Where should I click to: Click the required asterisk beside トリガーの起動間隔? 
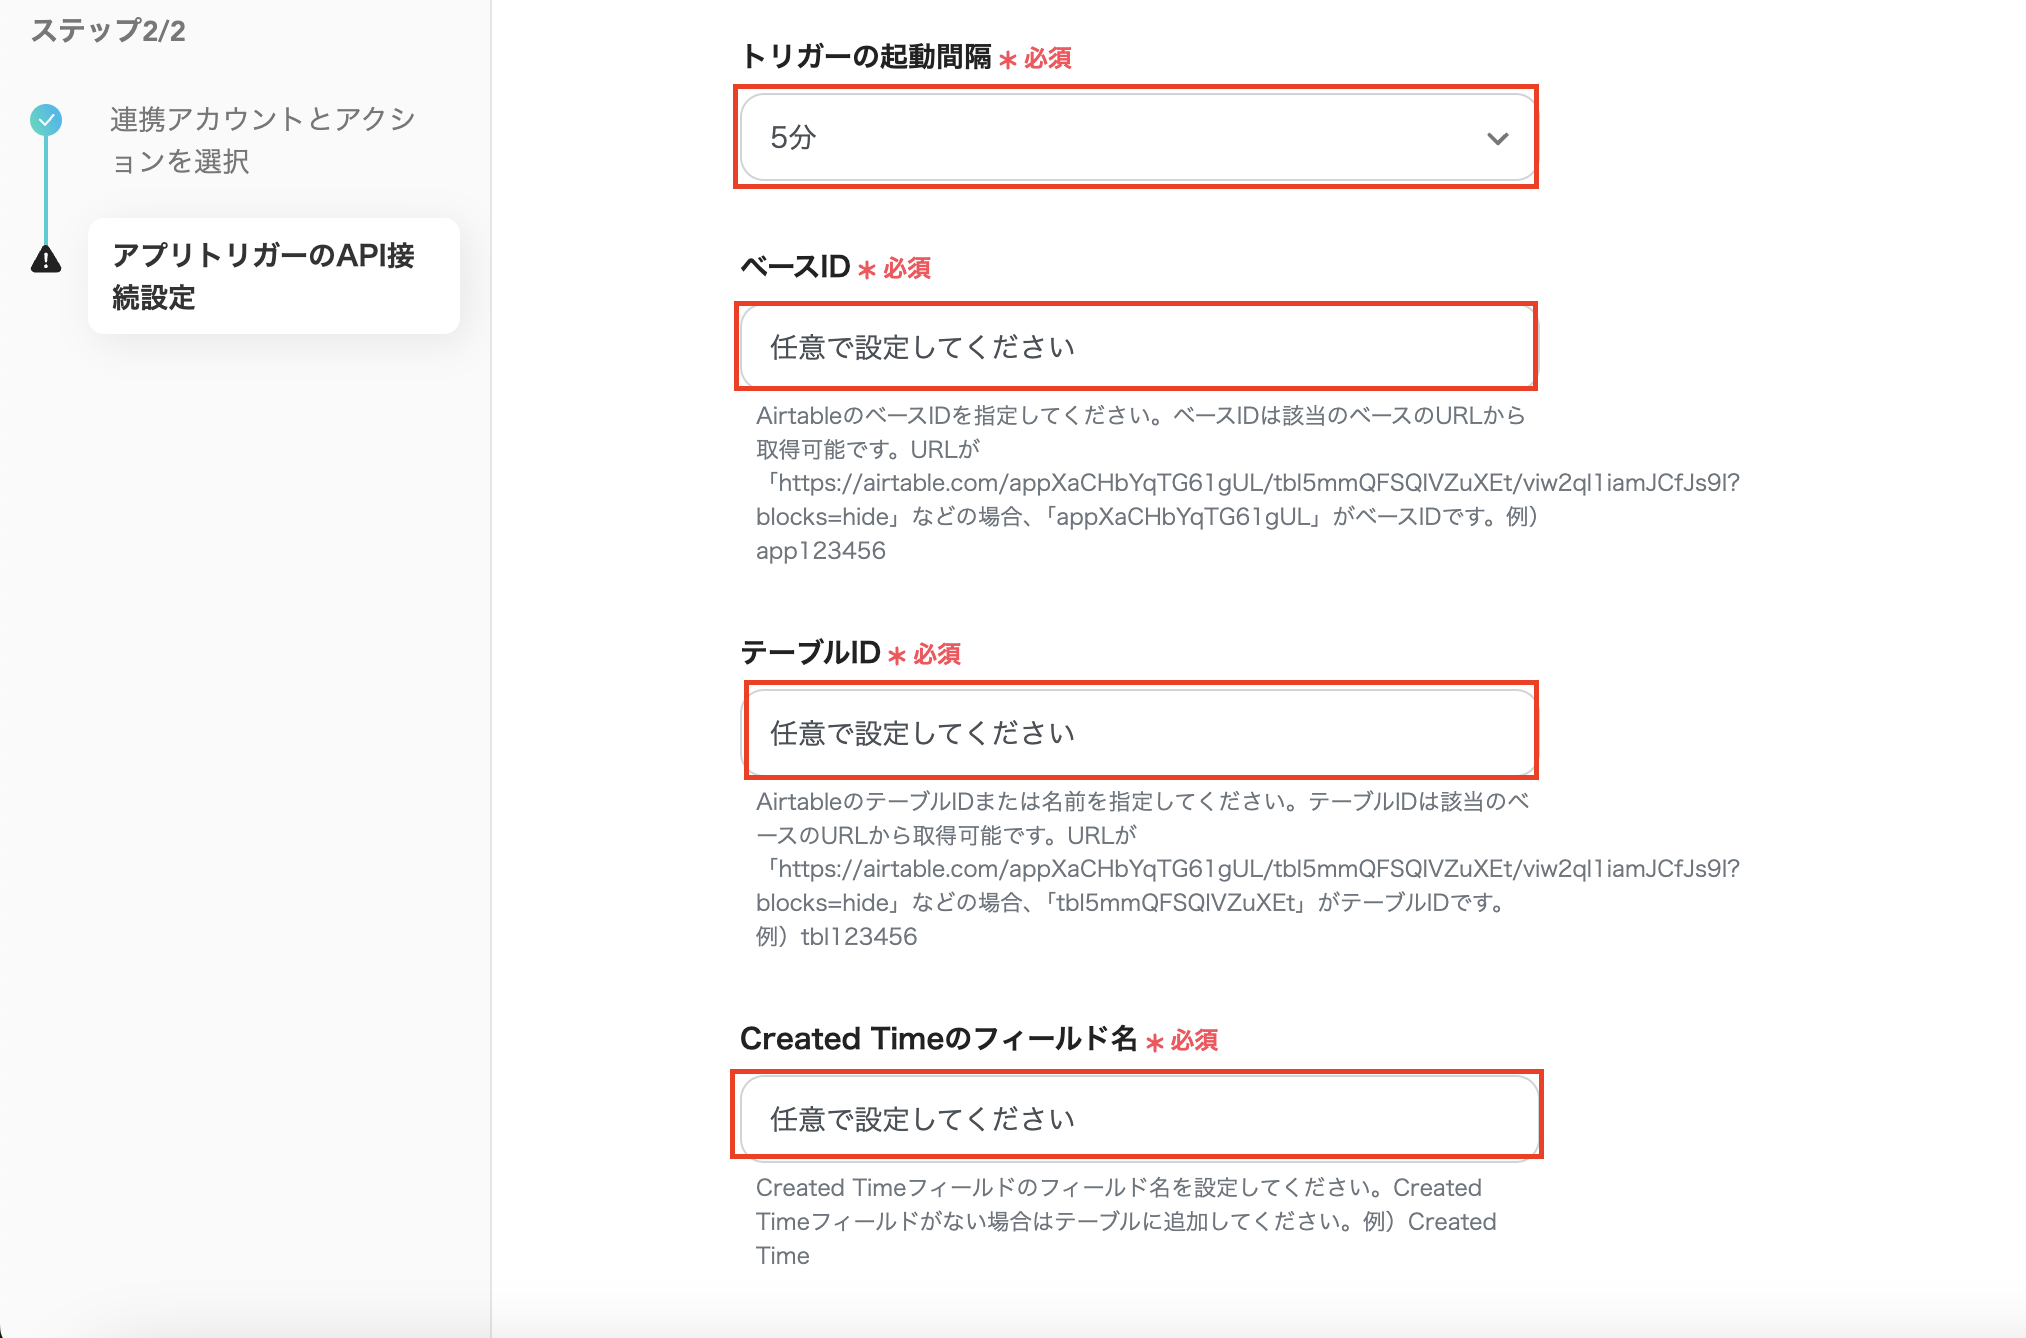point(1008,60)
